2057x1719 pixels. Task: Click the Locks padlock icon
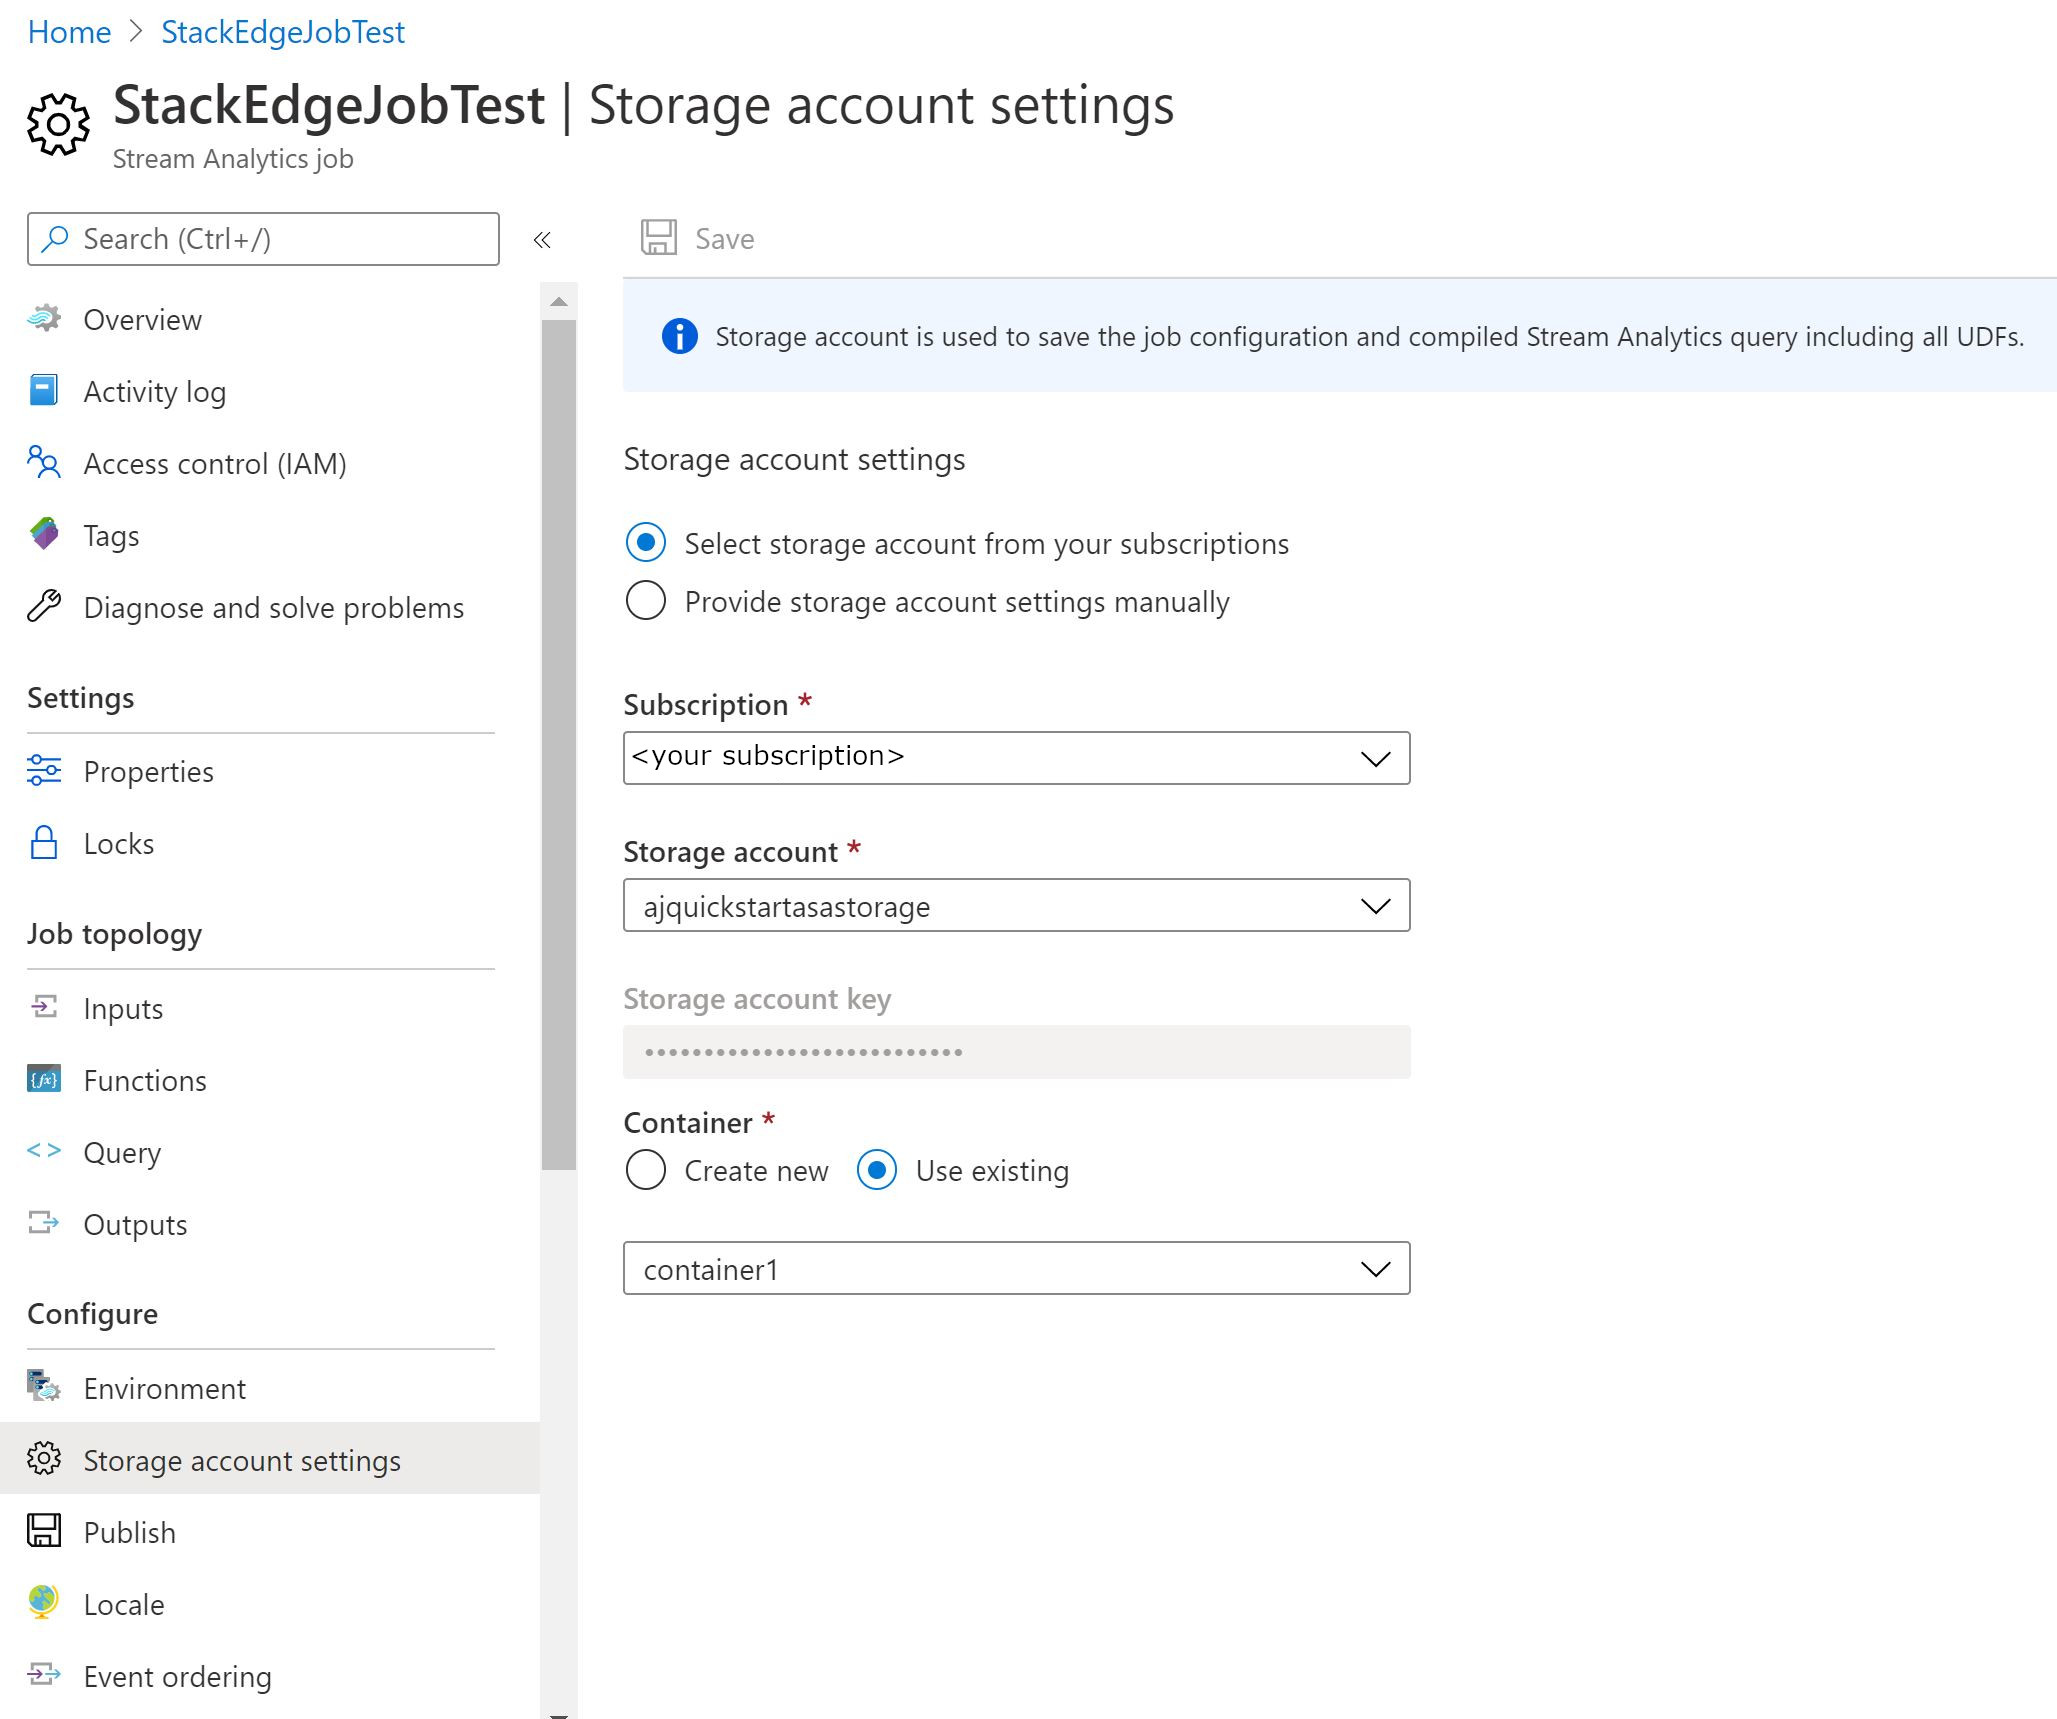(44, 843)
